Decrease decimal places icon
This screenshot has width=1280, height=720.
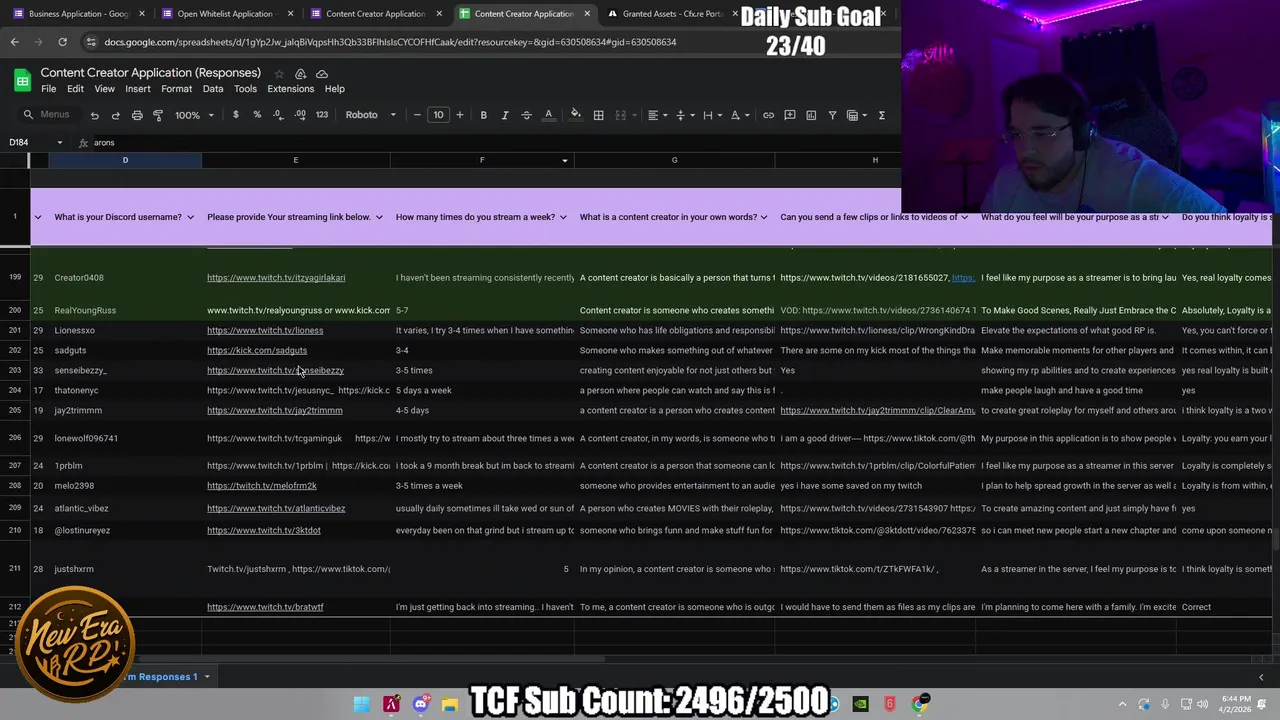click(279, 115)
